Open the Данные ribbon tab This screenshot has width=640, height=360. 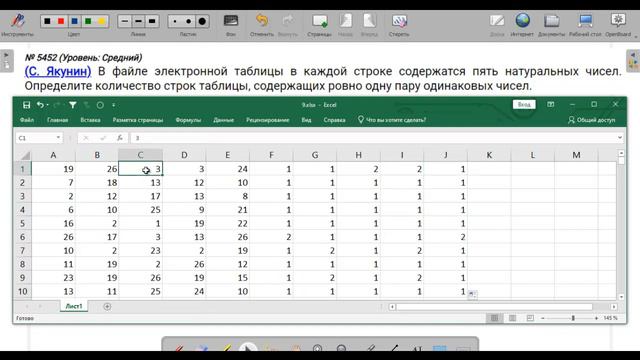[224, 120]
